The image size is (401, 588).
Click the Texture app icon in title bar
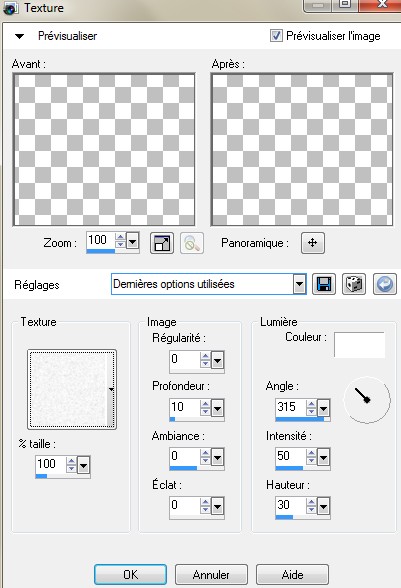pos(10,8)
